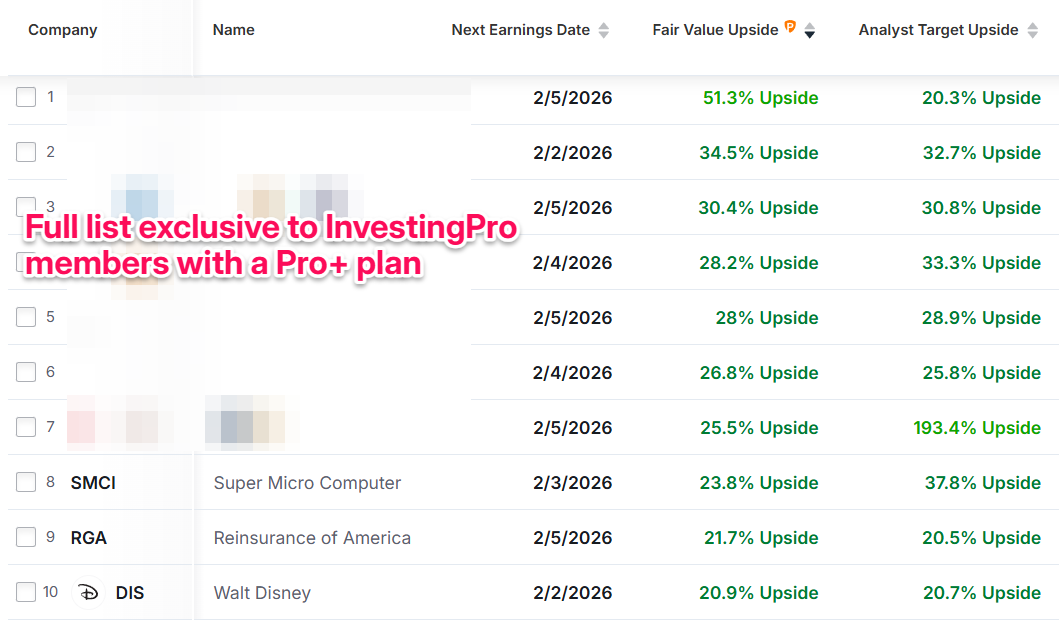The width and height of the screenshot is (1059, 630).
Task: Click the Pro+ plan exclusive list banner
Action: click(270, 246)
